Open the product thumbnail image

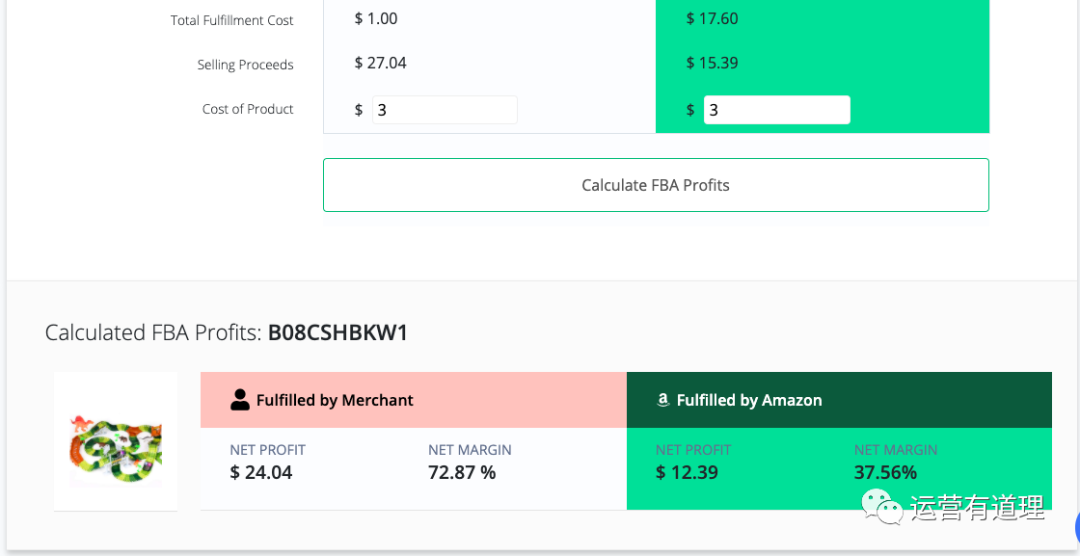(x=116, y=441)
